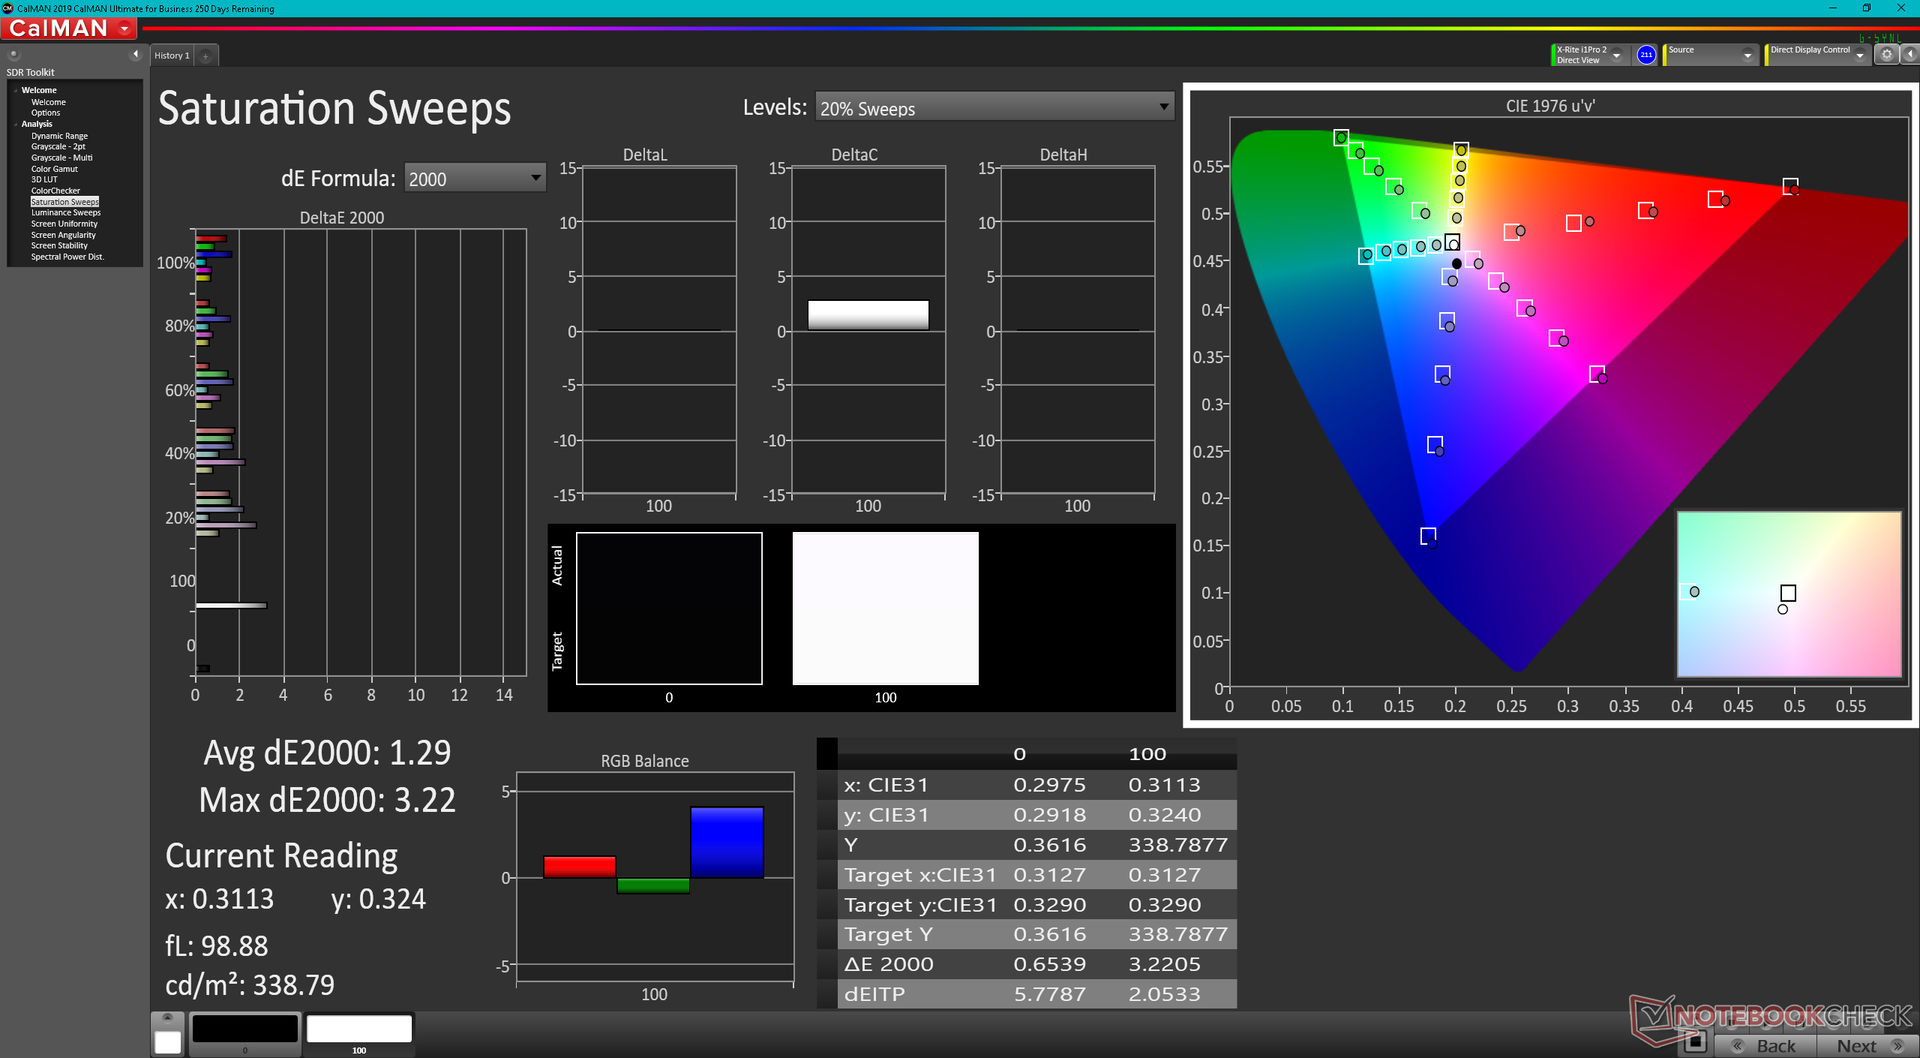1920x1058 pixels.
Task: Click the DeltaC white bar
Action: [868, 315]
